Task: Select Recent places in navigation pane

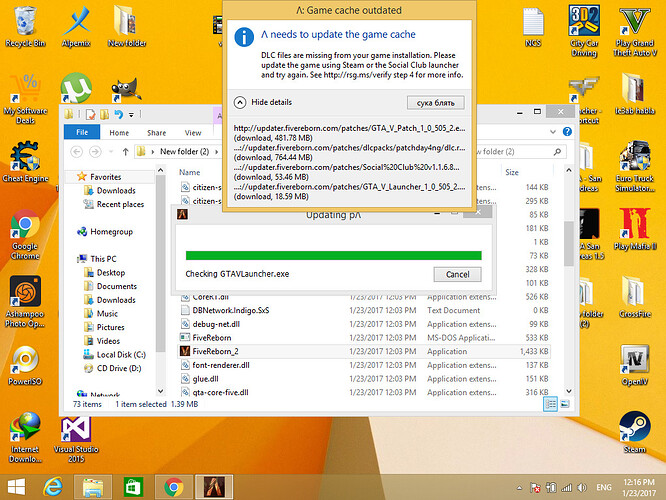Action: pyautogui.click(x=120, y=204)
